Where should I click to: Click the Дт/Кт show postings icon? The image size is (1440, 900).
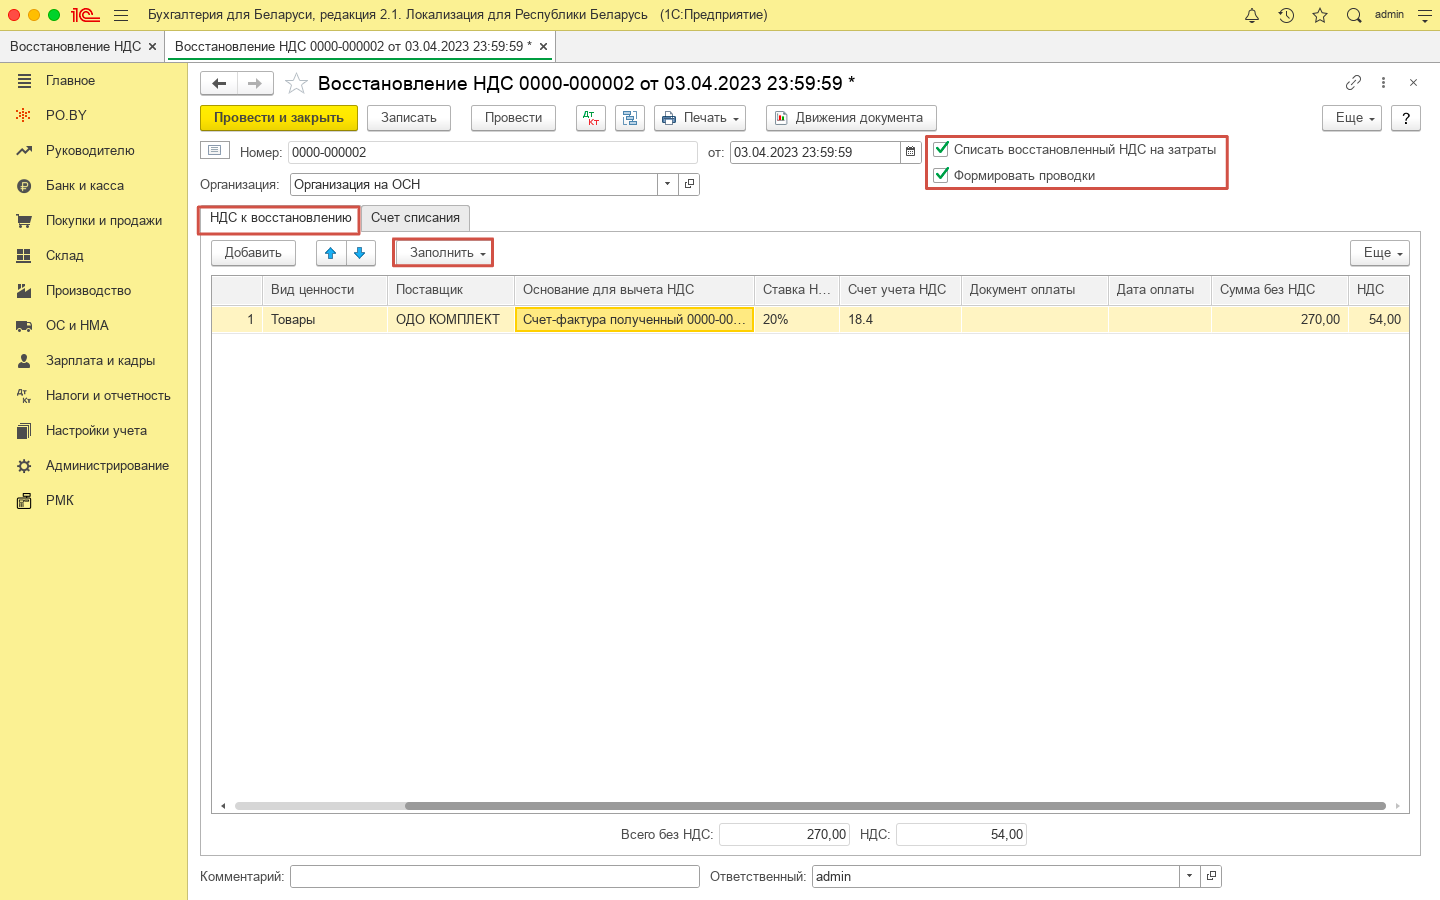tap(591, 118)
